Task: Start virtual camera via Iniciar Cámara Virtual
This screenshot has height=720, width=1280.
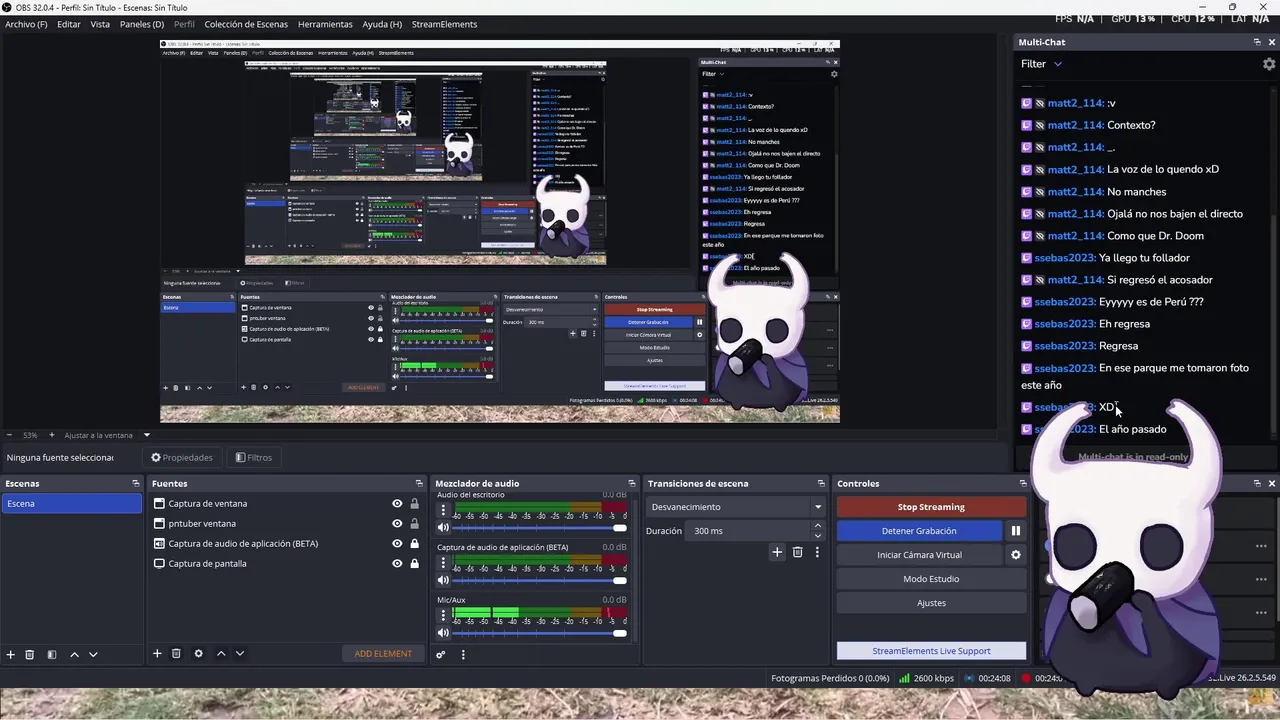Action: click(919, 555)
